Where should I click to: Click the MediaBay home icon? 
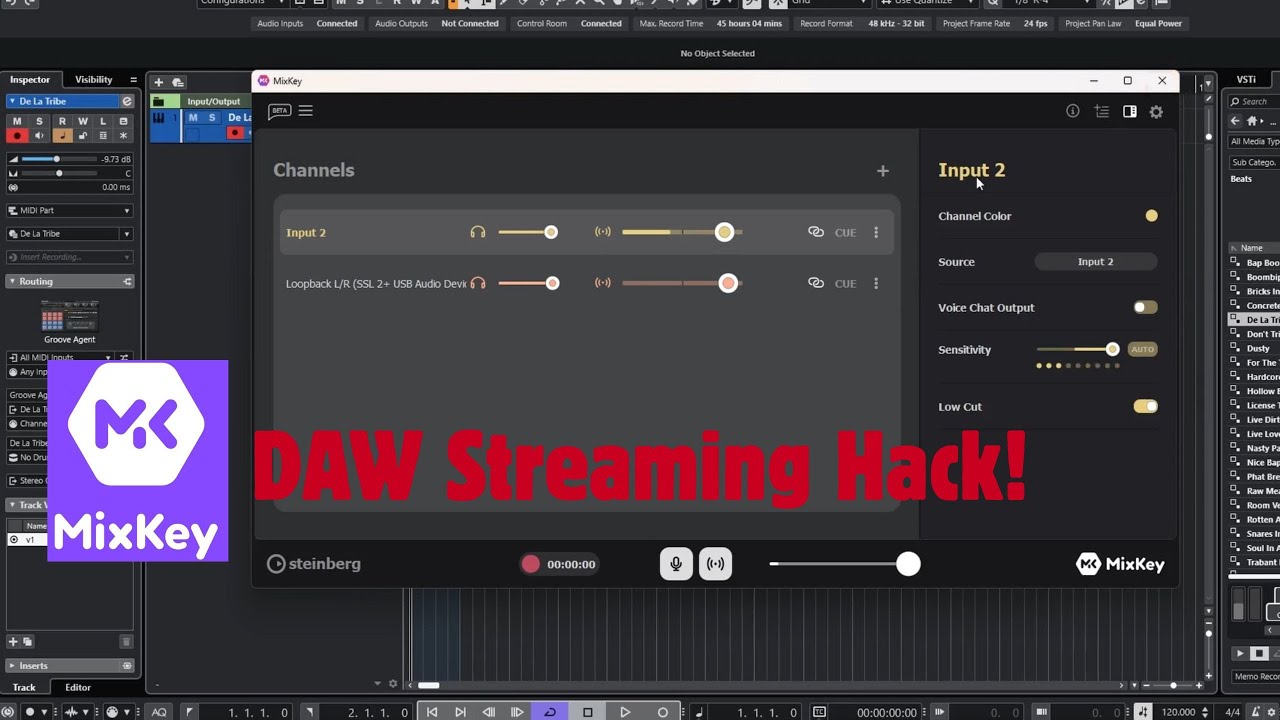pos(1252,121)
